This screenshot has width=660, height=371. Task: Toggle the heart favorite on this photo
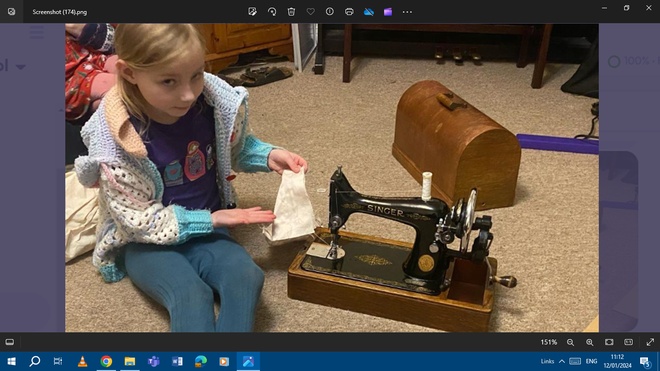click(310, 12)
